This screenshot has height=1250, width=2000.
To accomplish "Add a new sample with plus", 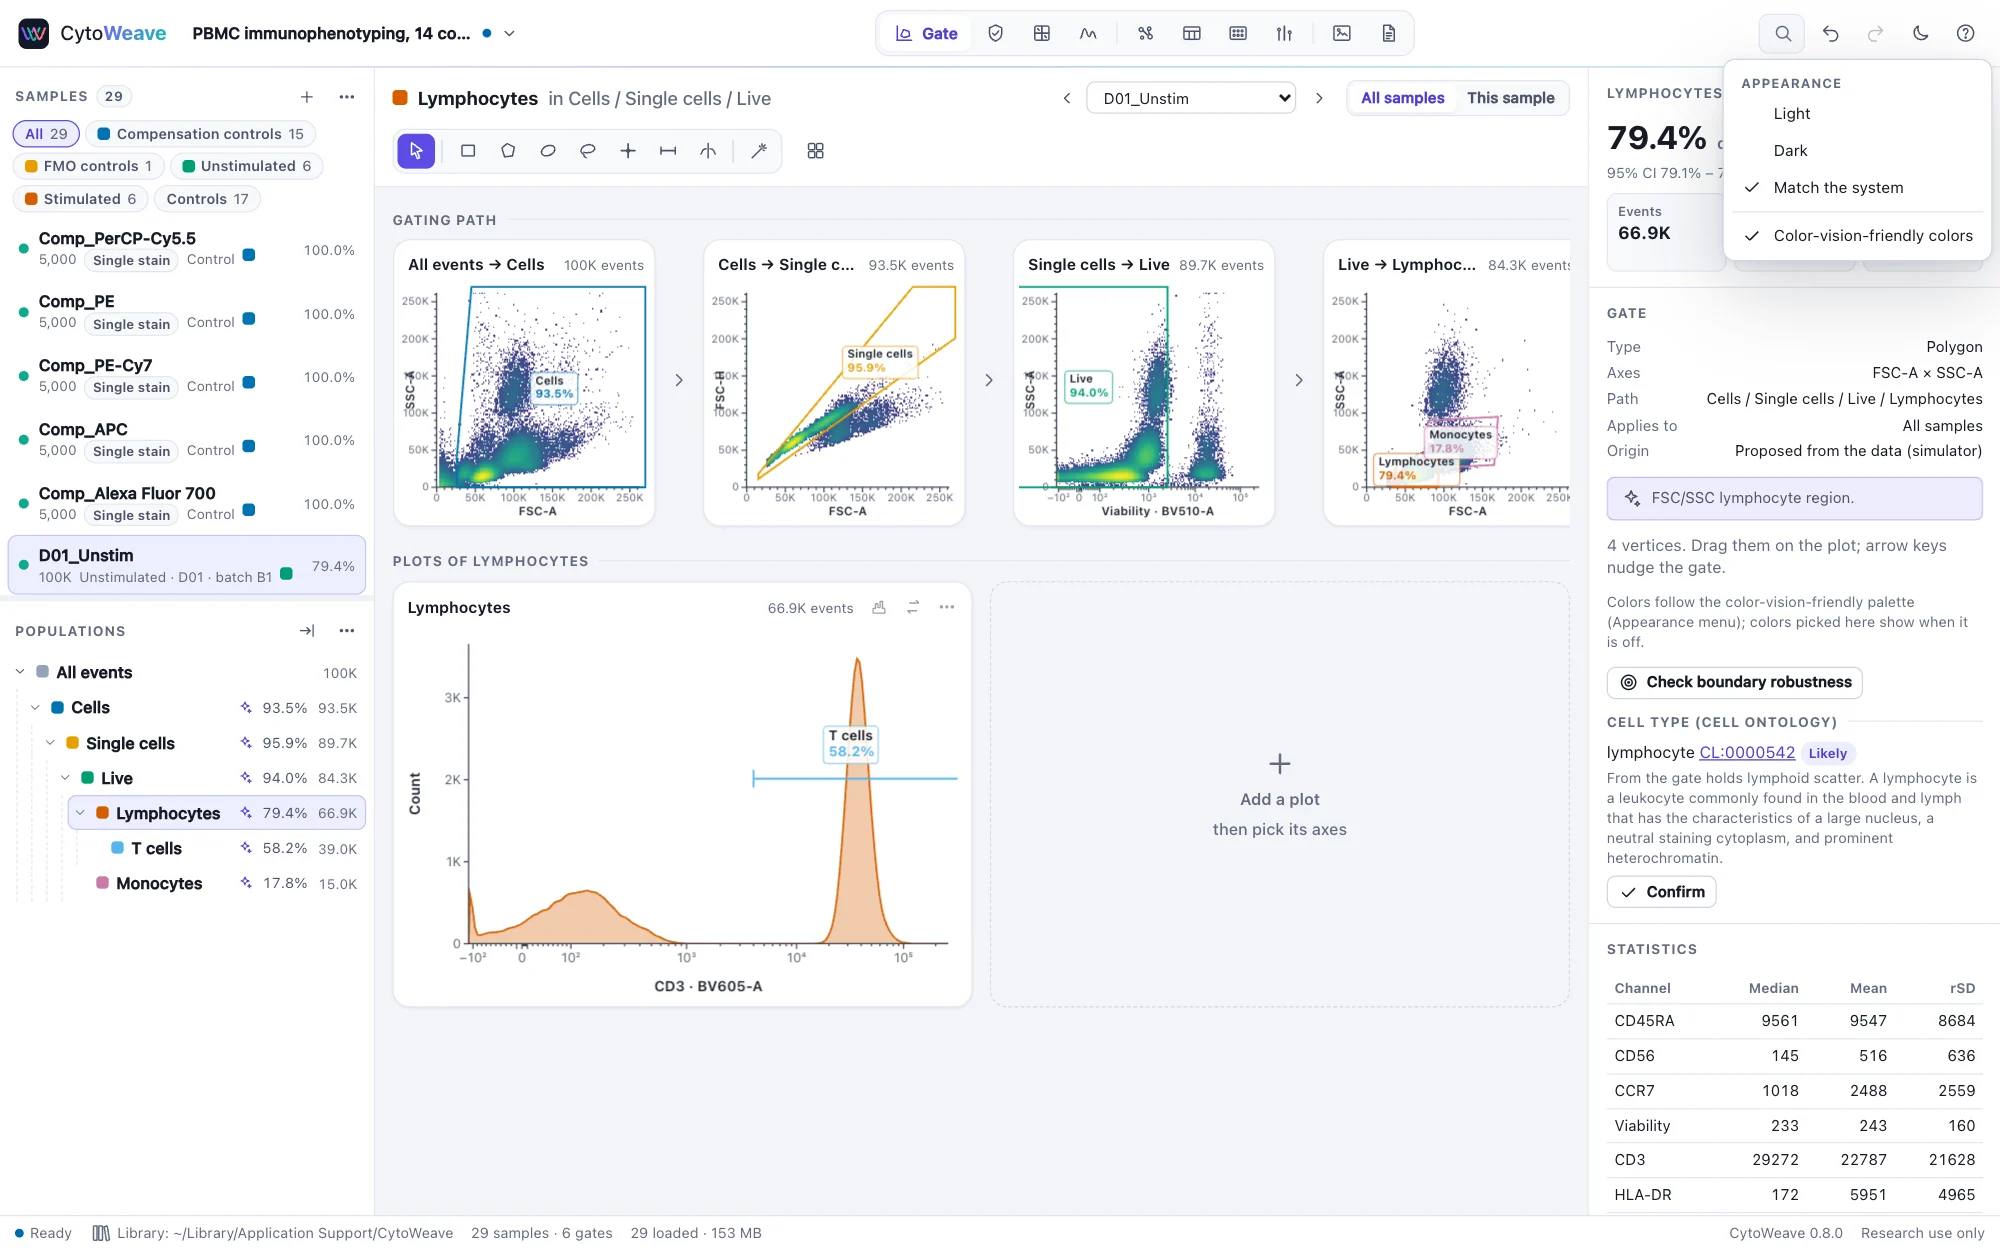I will (307, 97).
